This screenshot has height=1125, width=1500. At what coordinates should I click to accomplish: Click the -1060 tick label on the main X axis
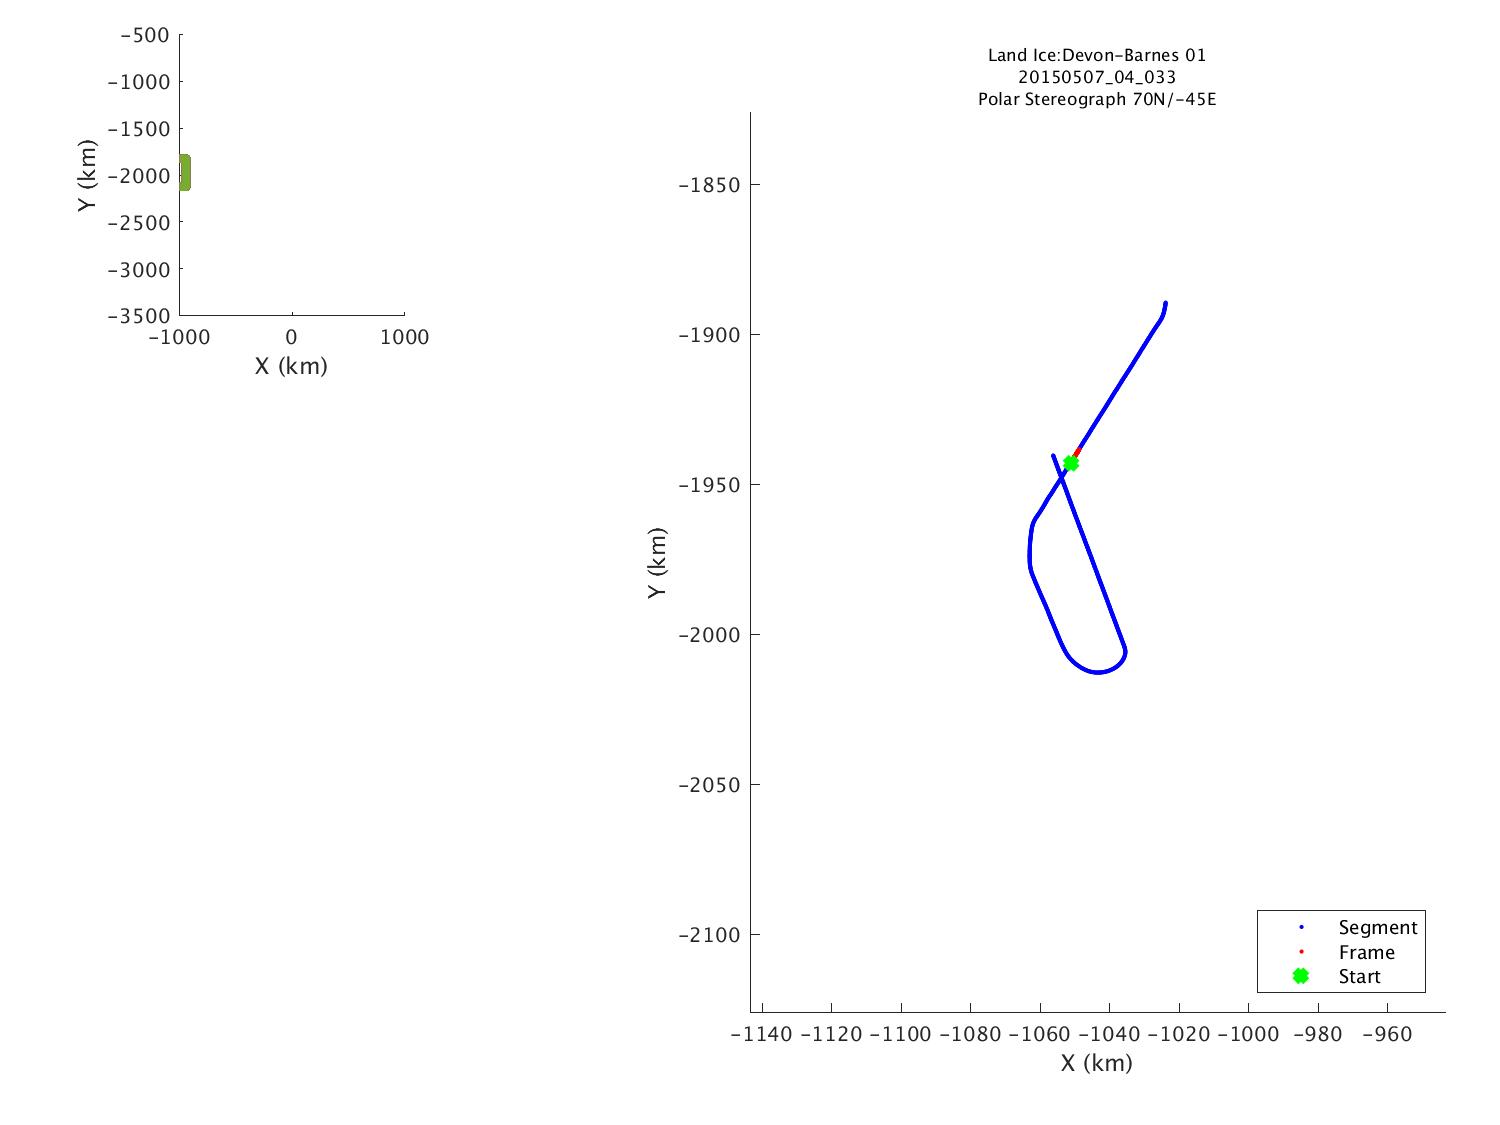(1039, 1034)
